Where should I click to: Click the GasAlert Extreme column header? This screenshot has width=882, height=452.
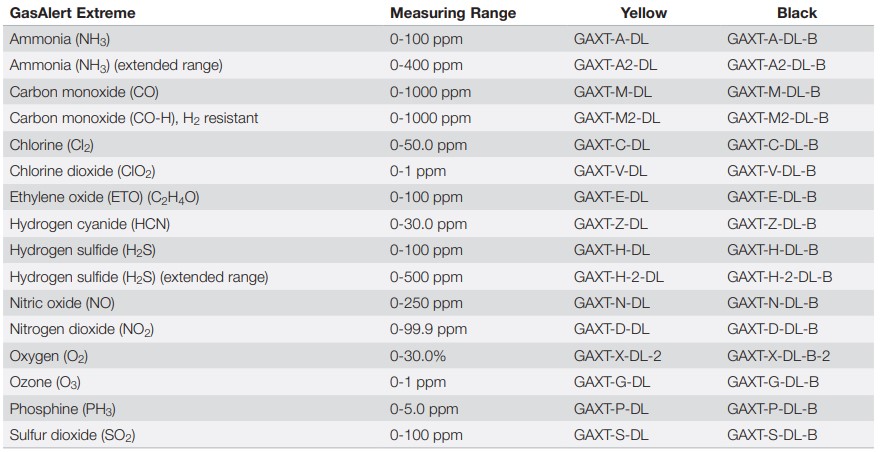point(72,13)
